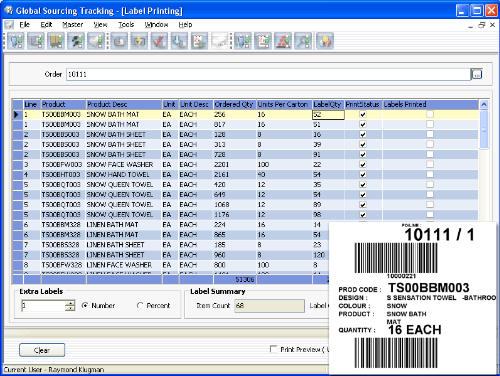
Task: Click the Order input field showing 10111
Action: (269, 74)
